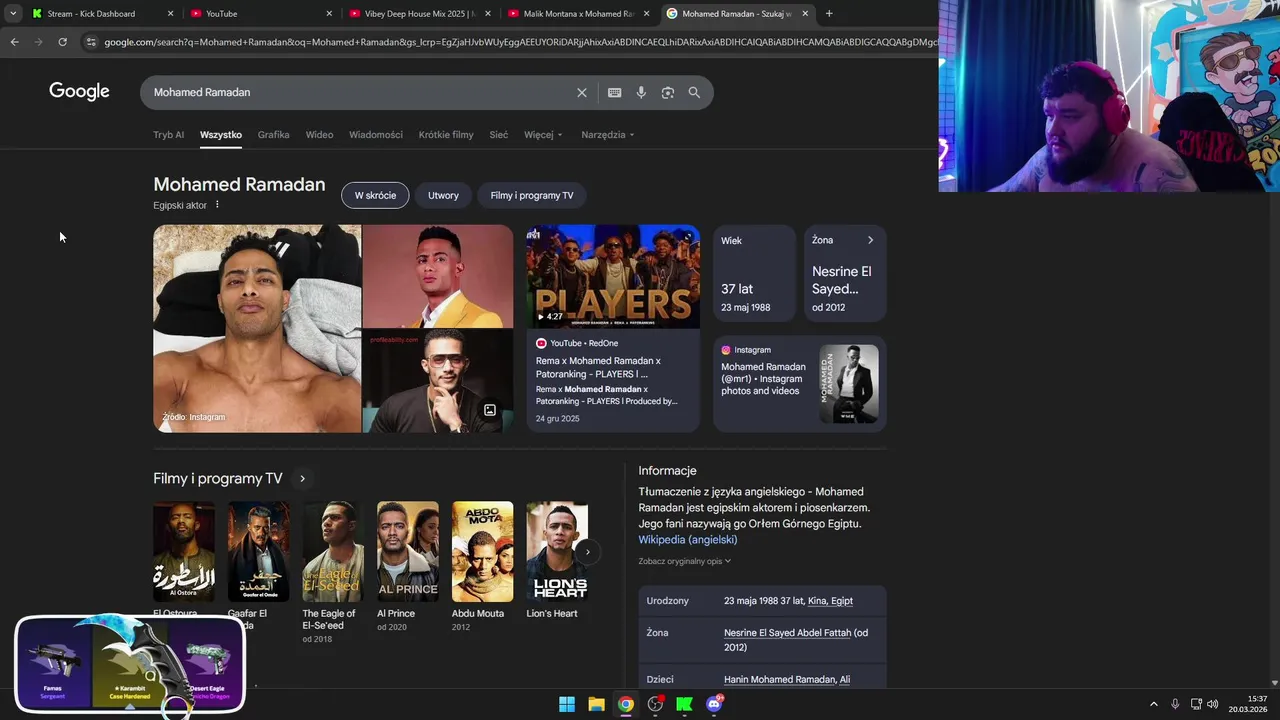The image size is (1280, 720).
Task: Open a new browser tab
Action: click(829, 13)
